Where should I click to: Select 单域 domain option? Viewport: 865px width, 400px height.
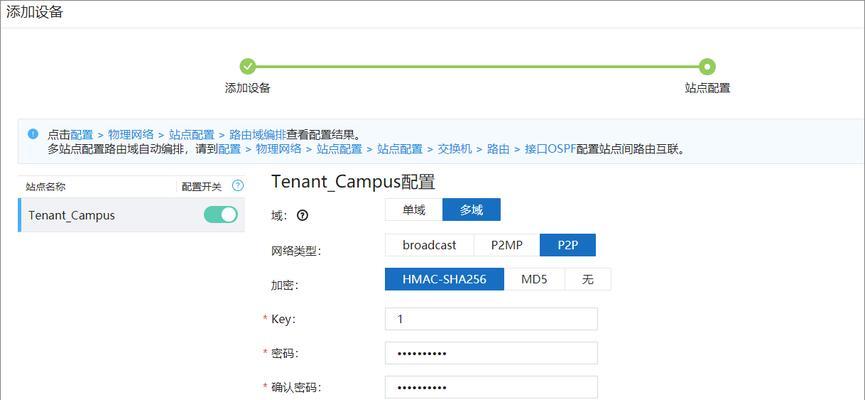click(x=414, y=210)
